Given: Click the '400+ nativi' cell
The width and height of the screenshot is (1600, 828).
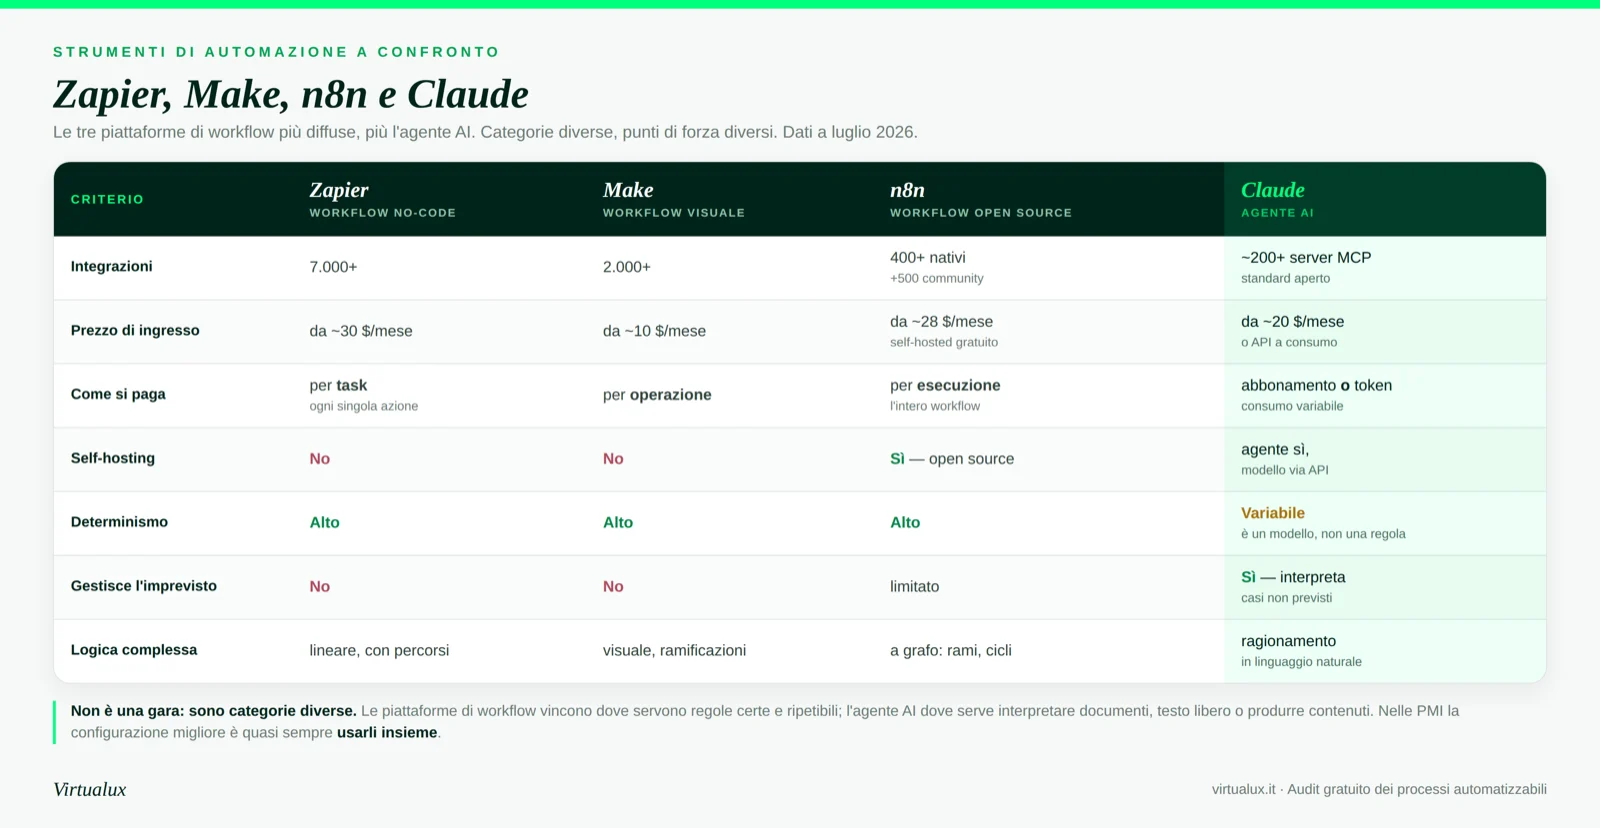Looking at the screenshot, I should 927,257.
